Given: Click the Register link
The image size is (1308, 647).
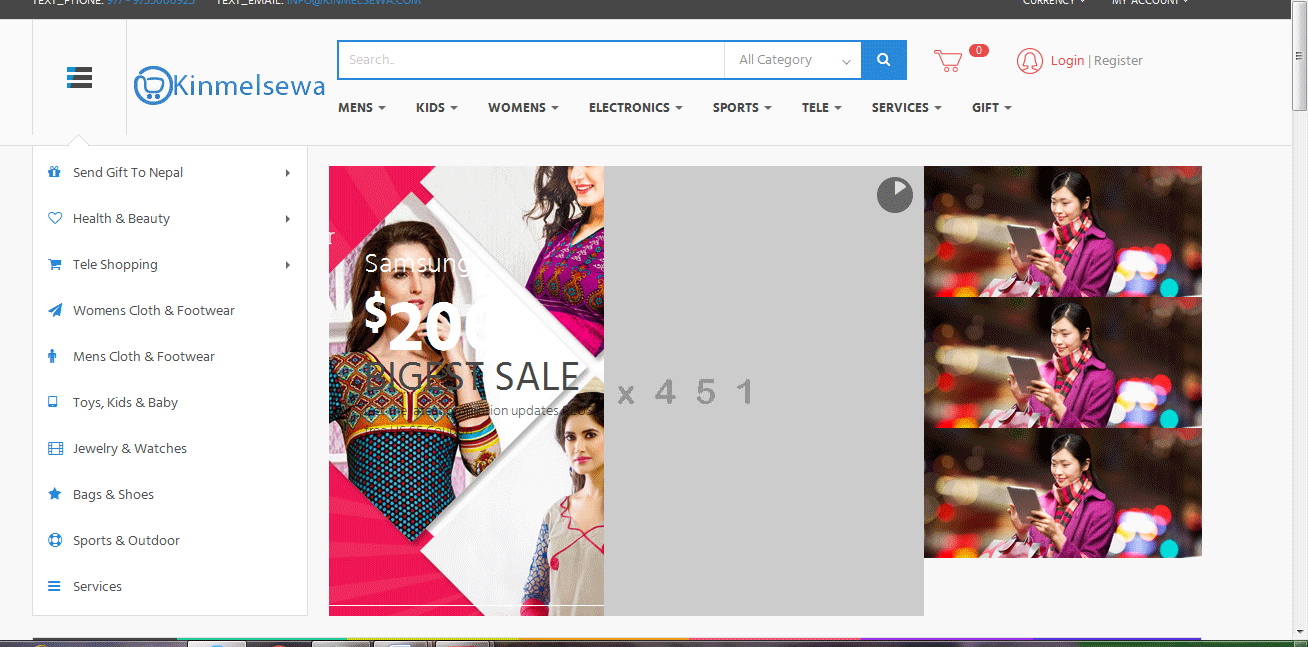Looking at the screenshot, I should pos(1118,61).
